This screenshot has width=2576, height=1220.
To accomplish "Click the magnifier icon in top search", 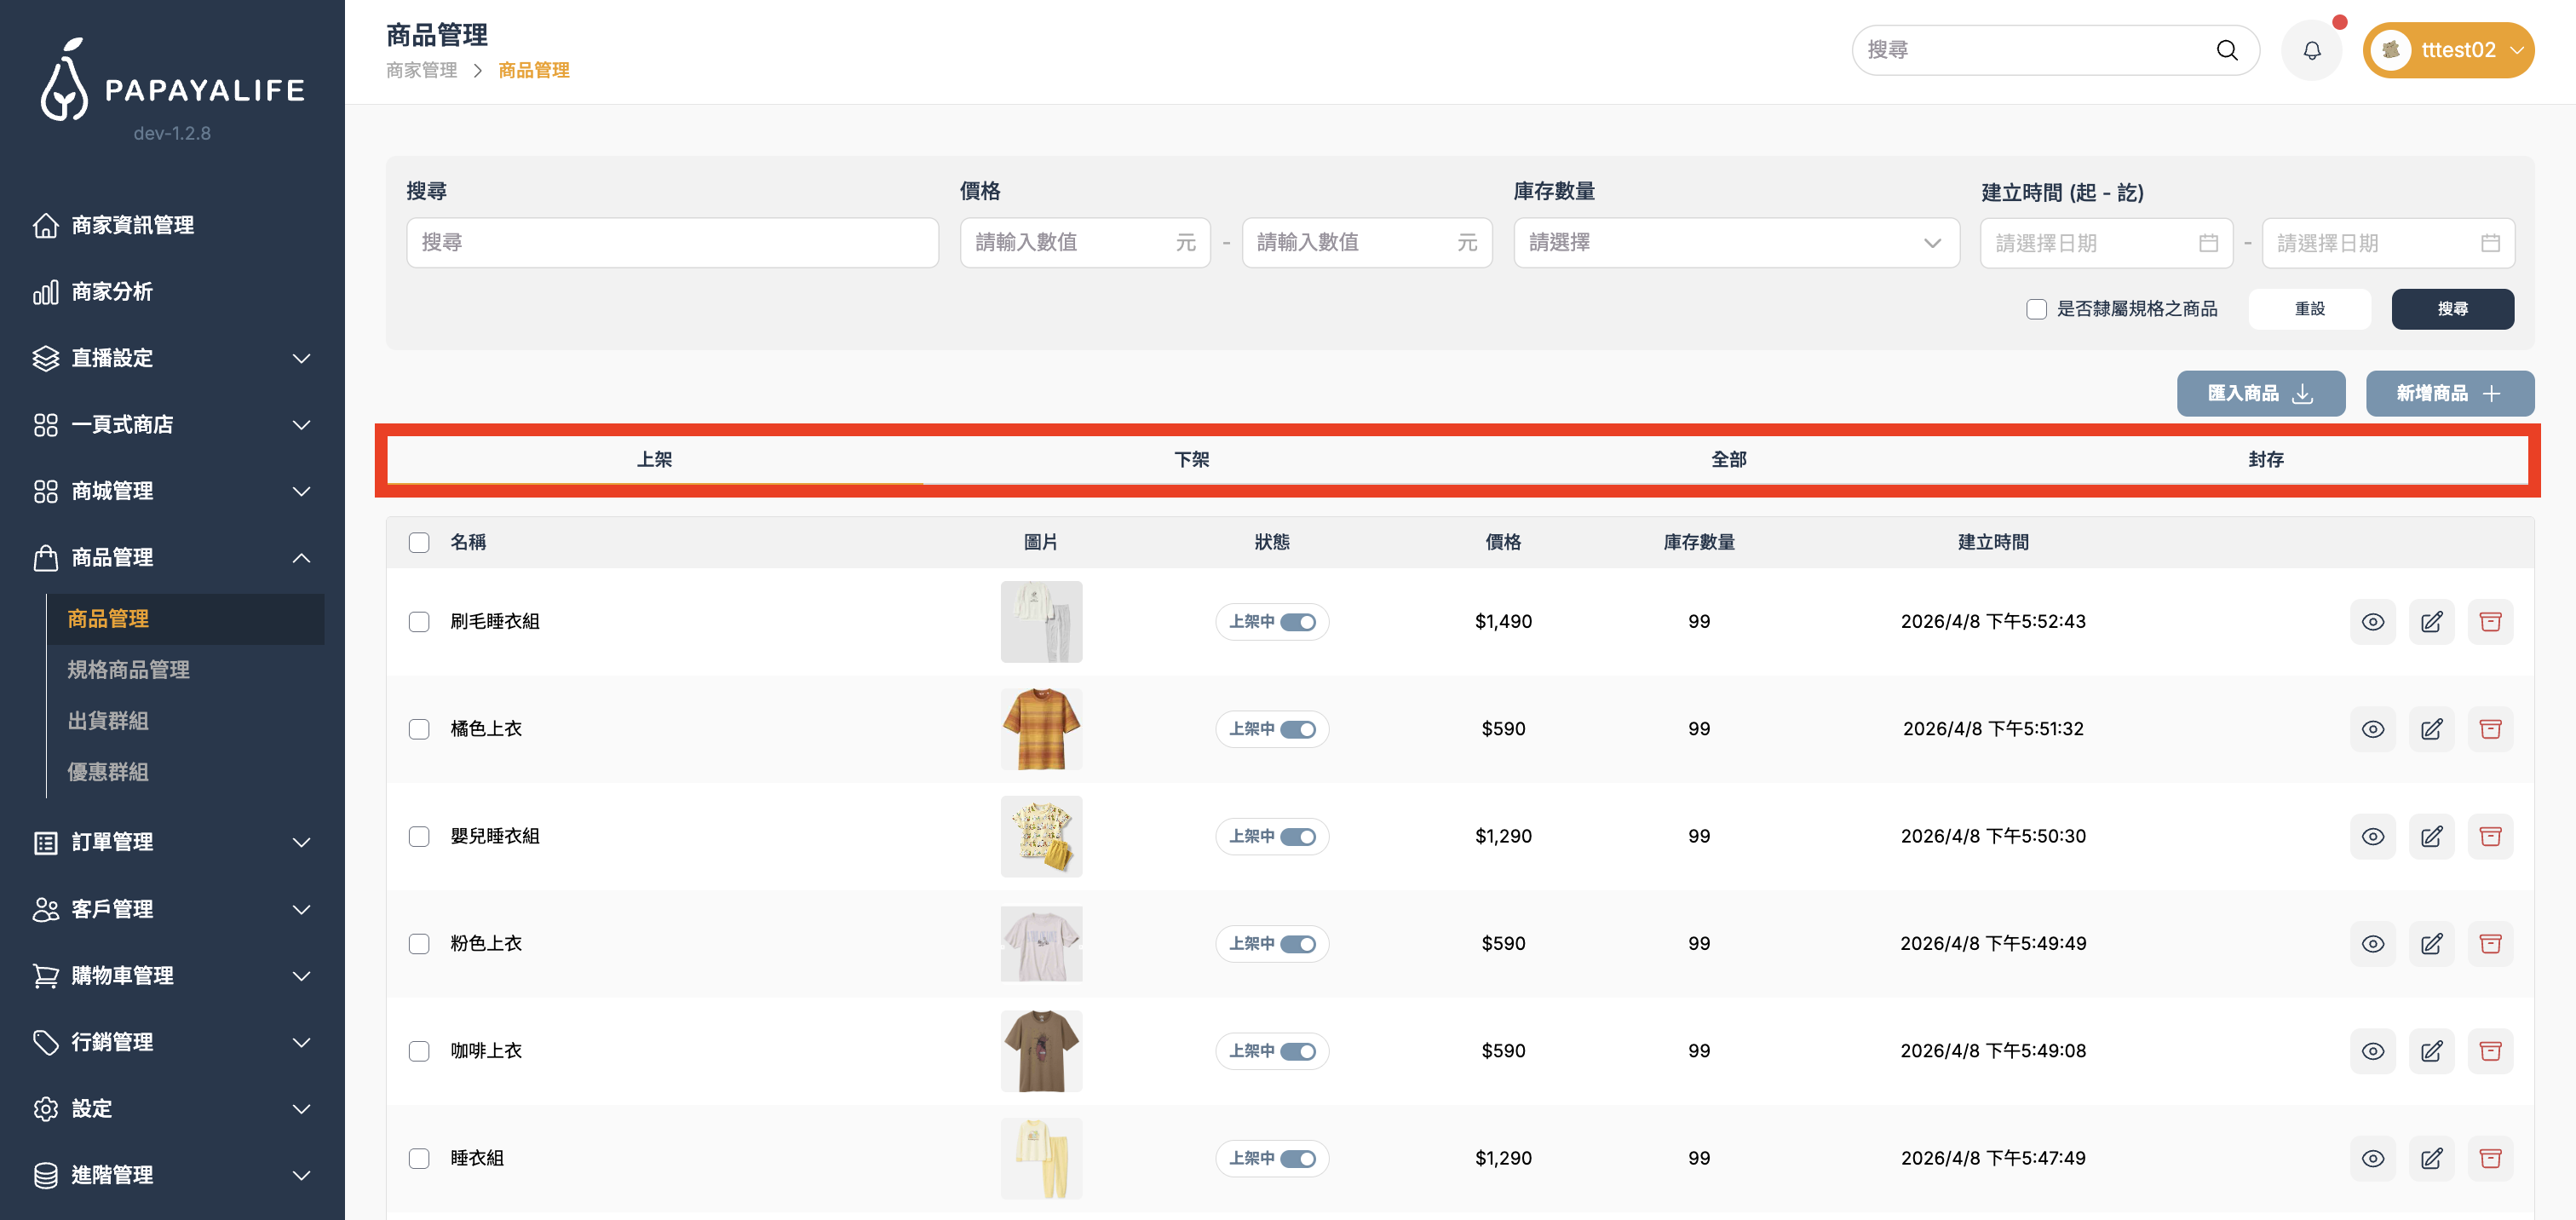I will (2226, 50).
